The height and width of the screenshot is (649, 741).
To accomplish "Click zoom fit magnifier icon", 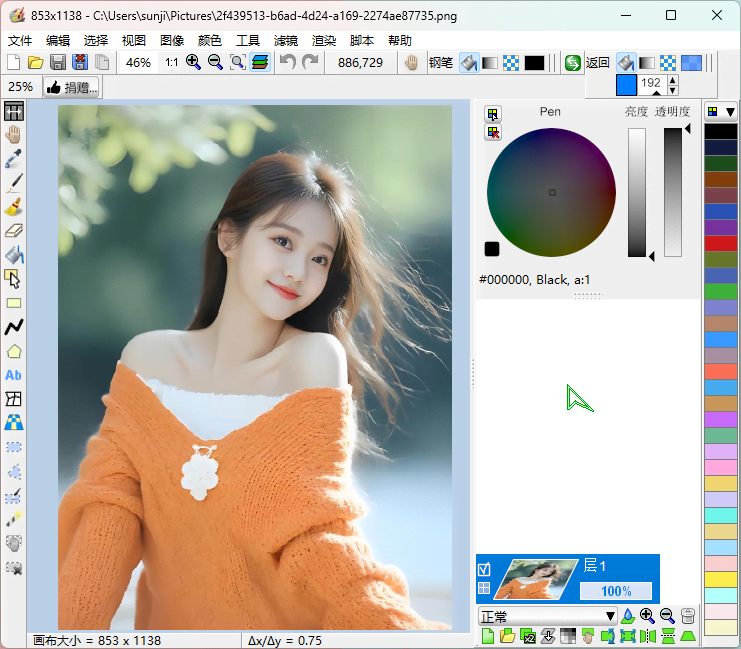I will point(237,62).
